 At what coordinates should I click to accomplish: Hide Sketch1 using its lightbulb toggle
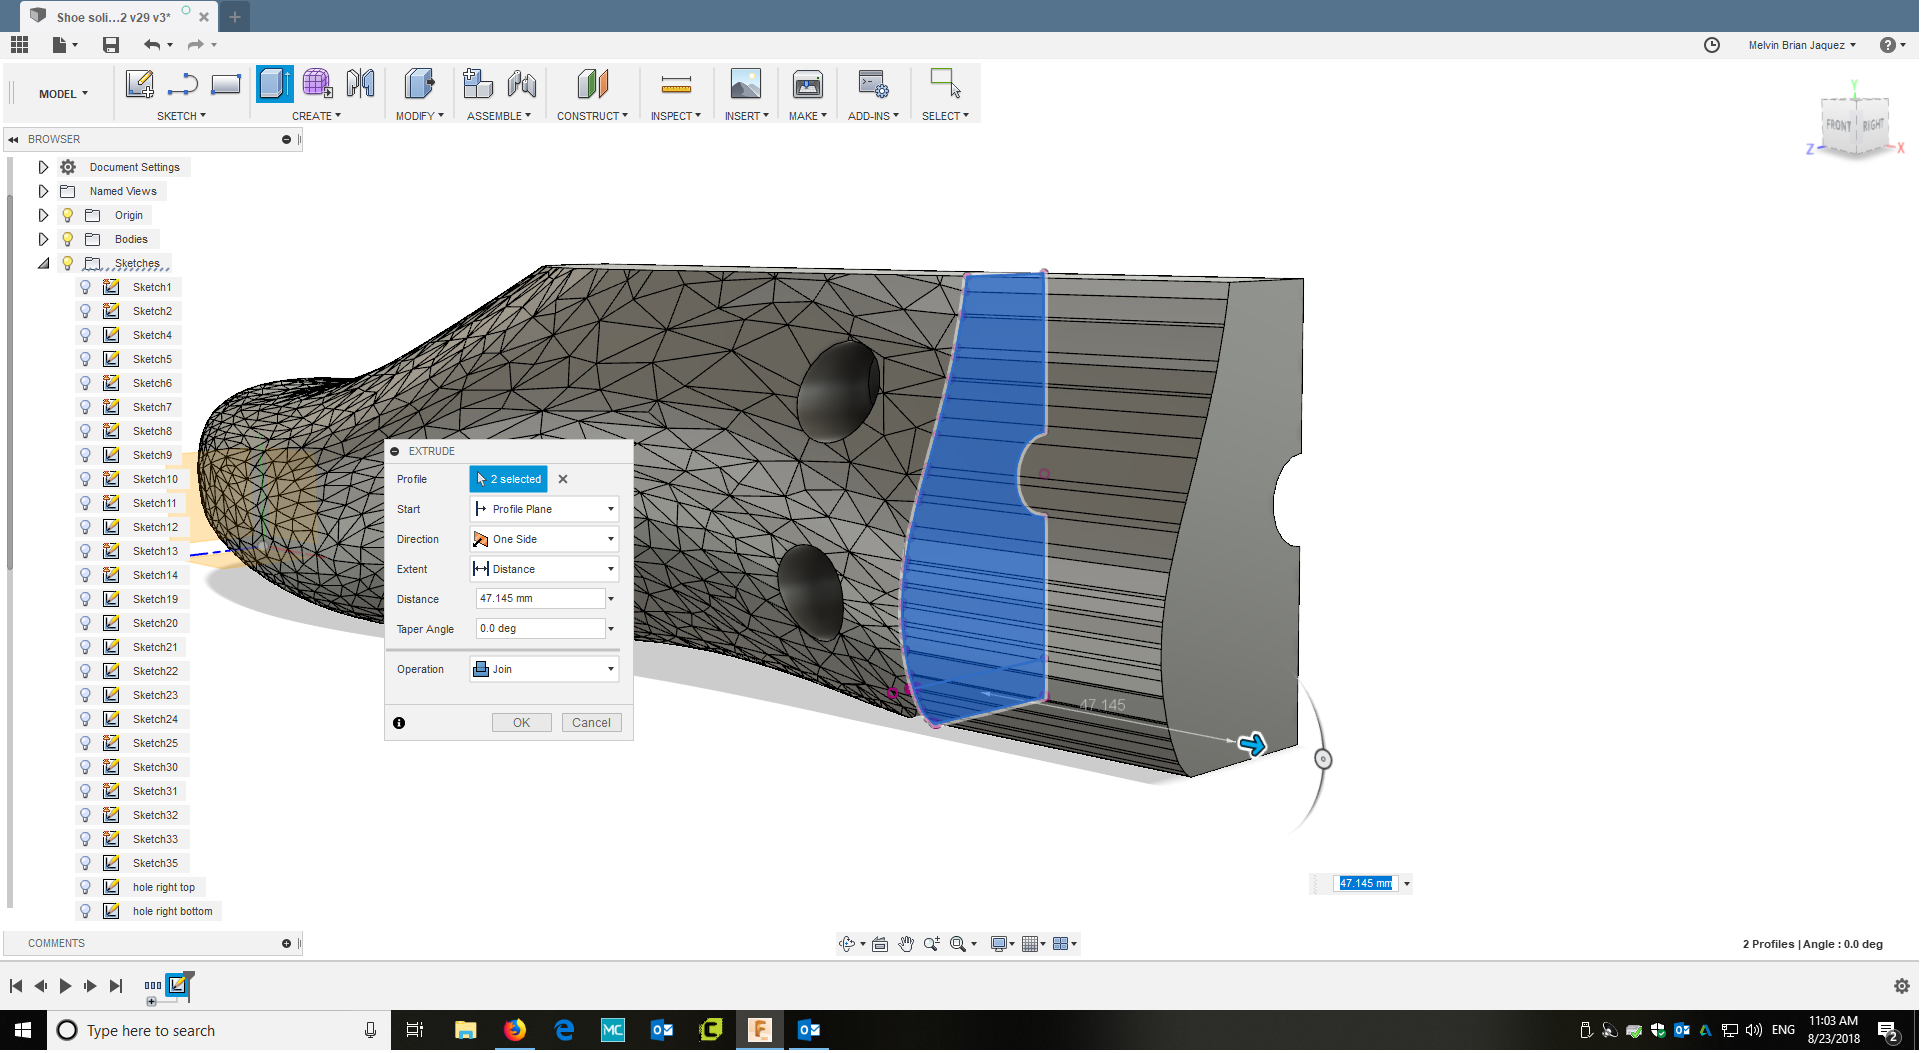[x=85, y=287]
